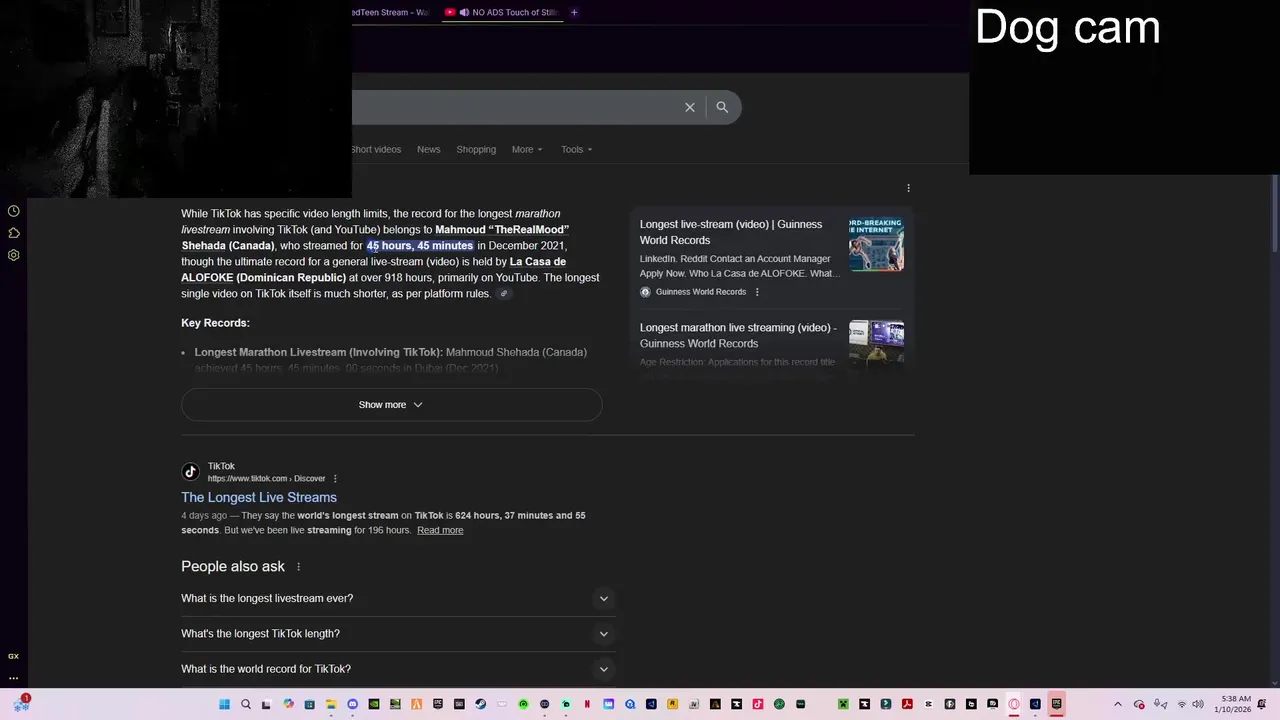Open NVIDIA app in the taskbar
Screen dimensions: 1280x720
[x=373, y=704]
